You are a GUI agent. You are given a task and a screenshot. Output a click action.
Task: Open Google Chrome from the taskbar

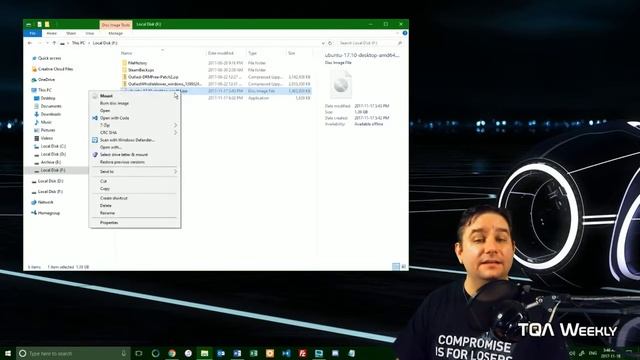pos(172,353)
